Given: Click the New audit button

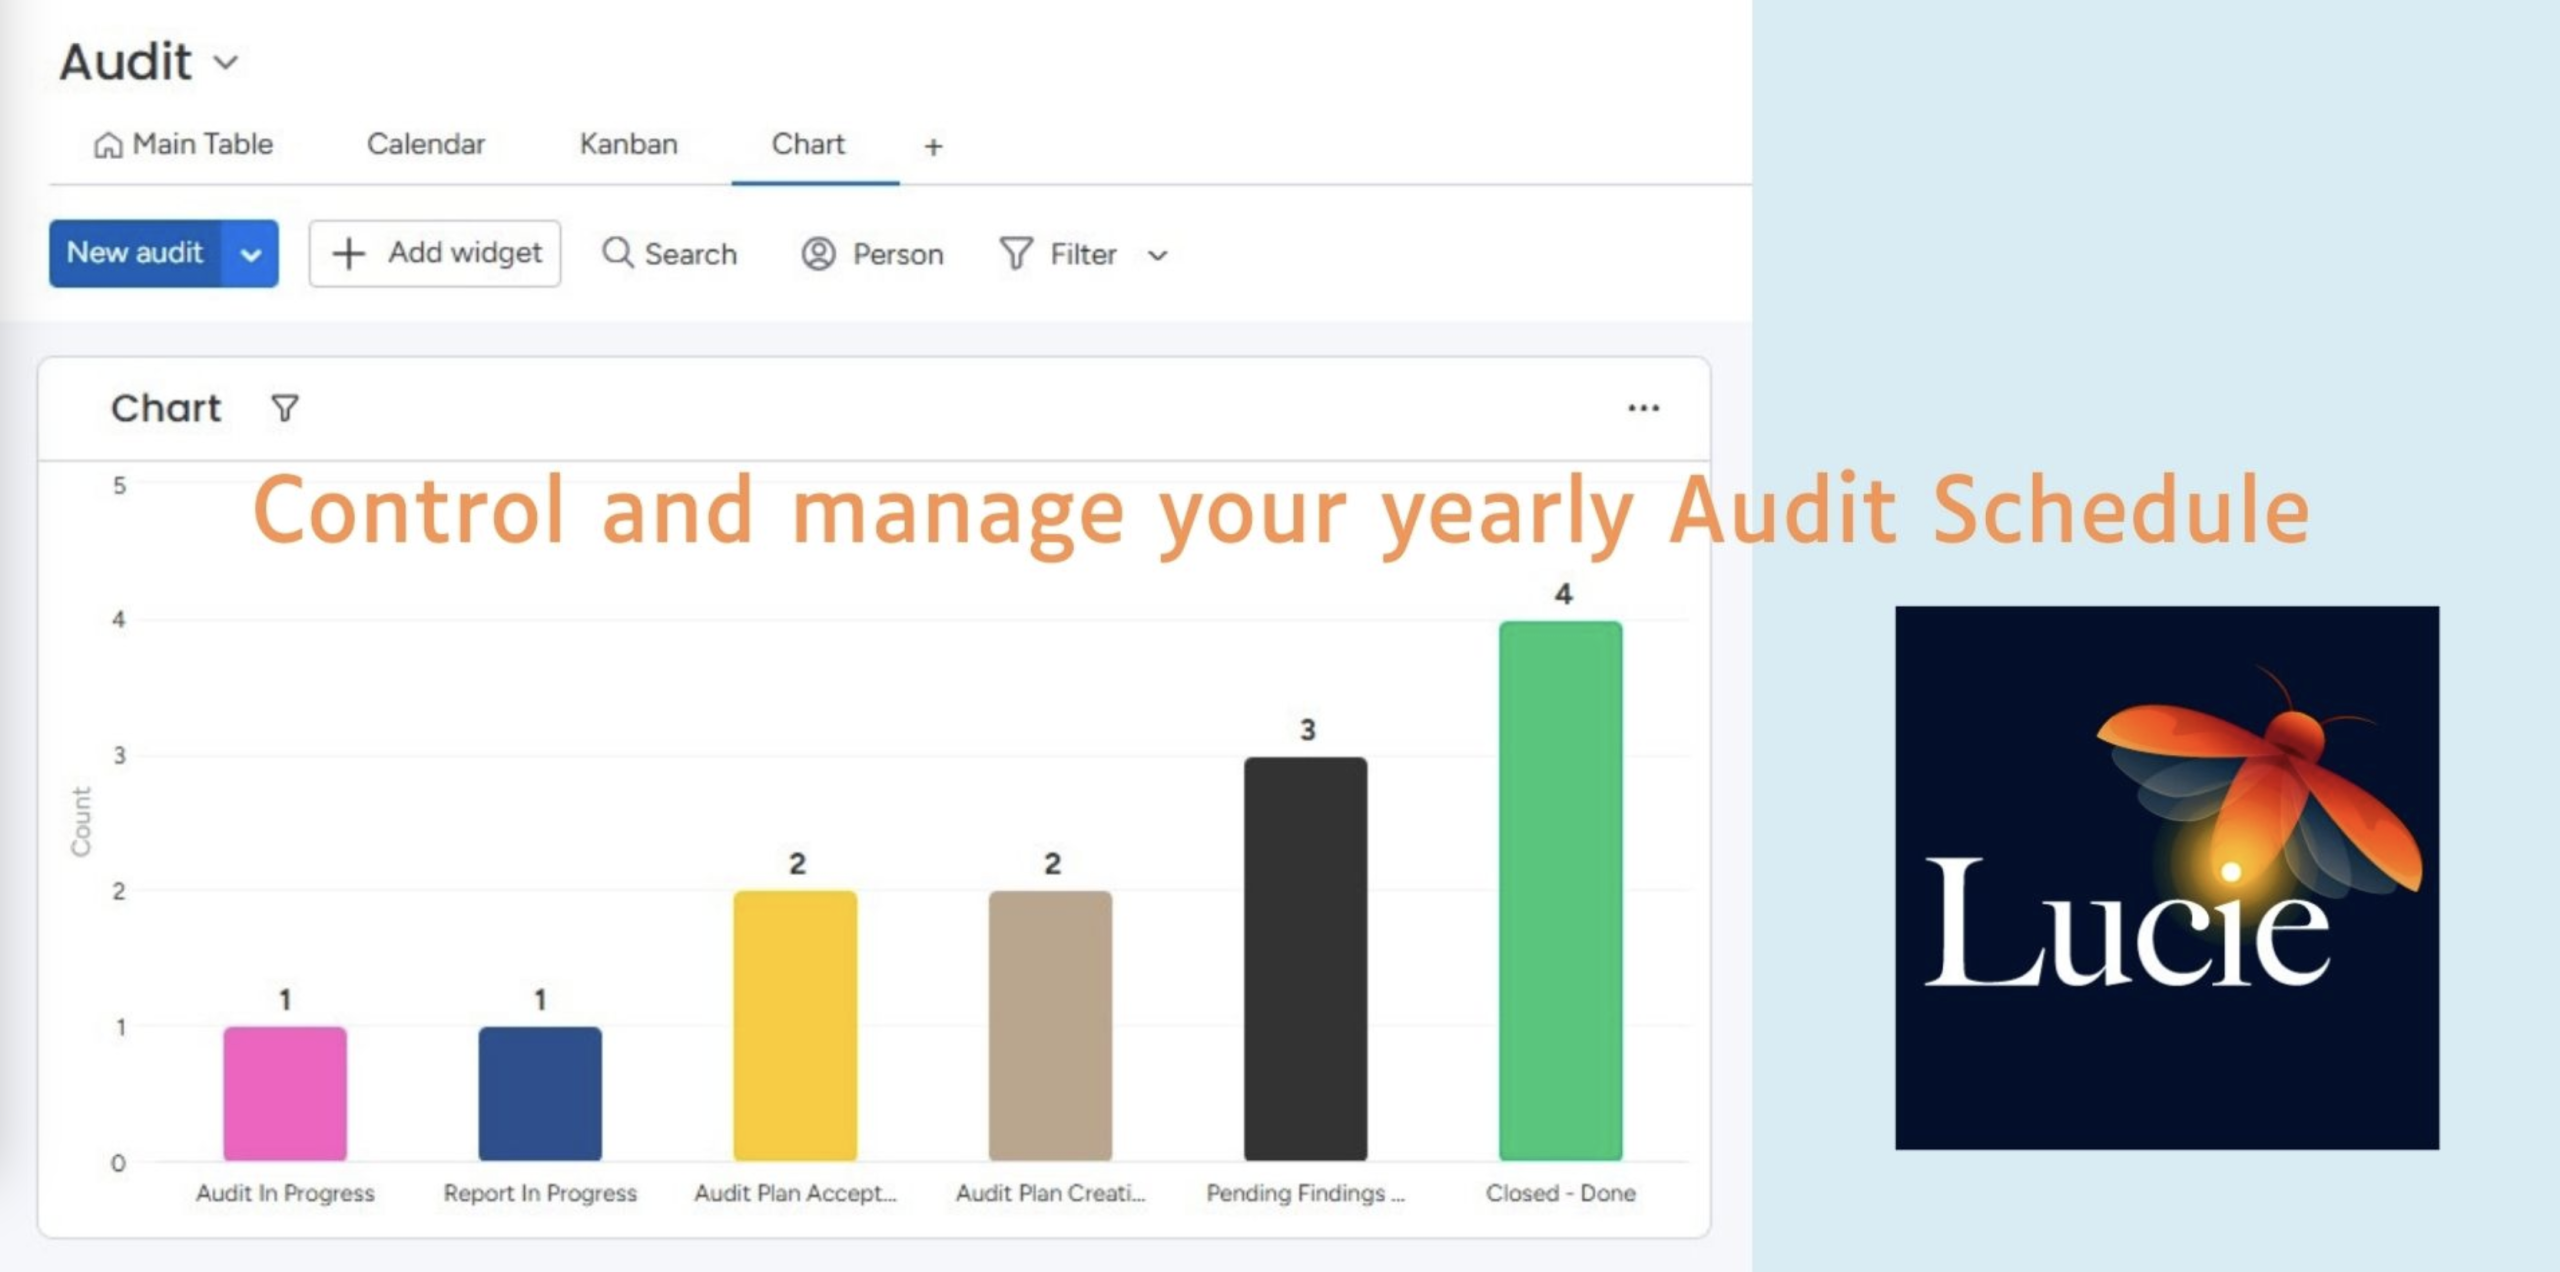Looking at the screenshot, I should (135, 253).
